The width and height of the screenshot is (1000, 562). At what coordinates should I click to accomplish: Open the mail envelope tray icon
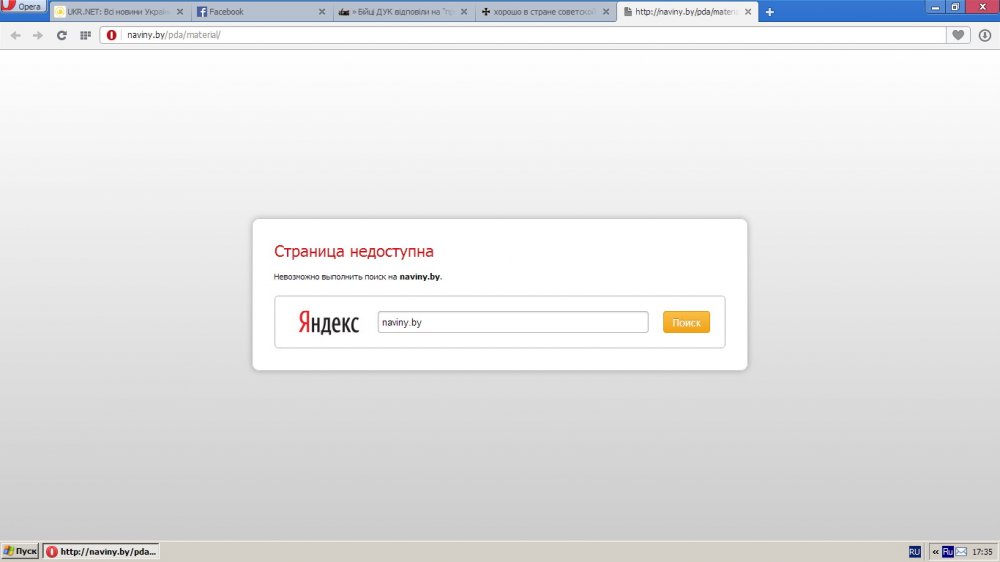(961, 552)
